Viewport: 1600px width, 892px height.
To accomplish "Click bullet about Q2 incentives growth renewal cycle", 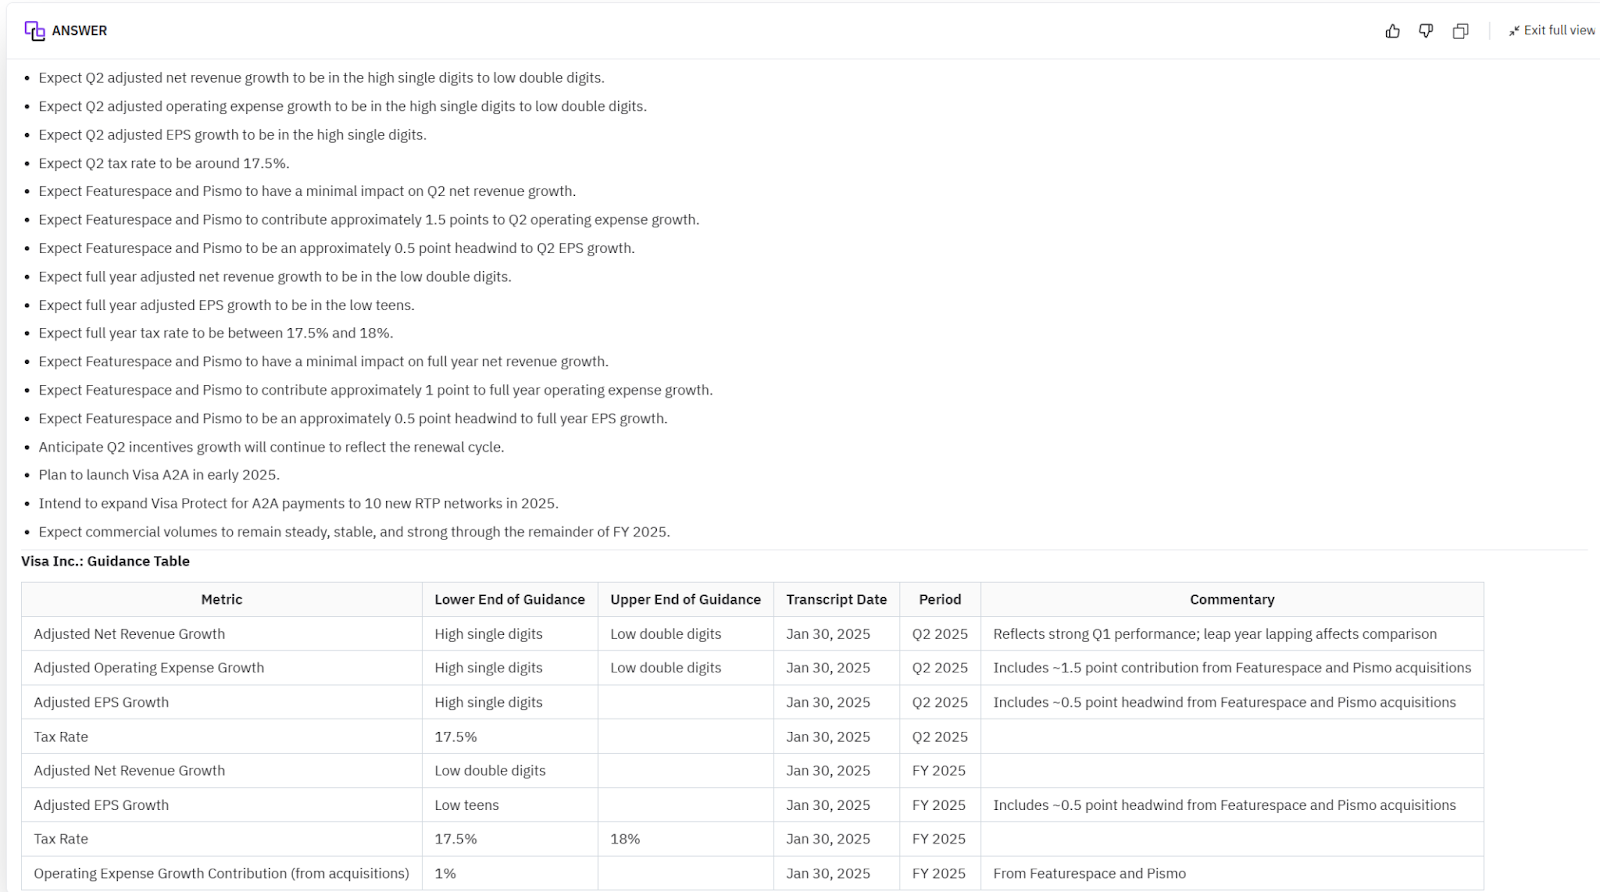I will pyautogui.click(x=271, y=447).
